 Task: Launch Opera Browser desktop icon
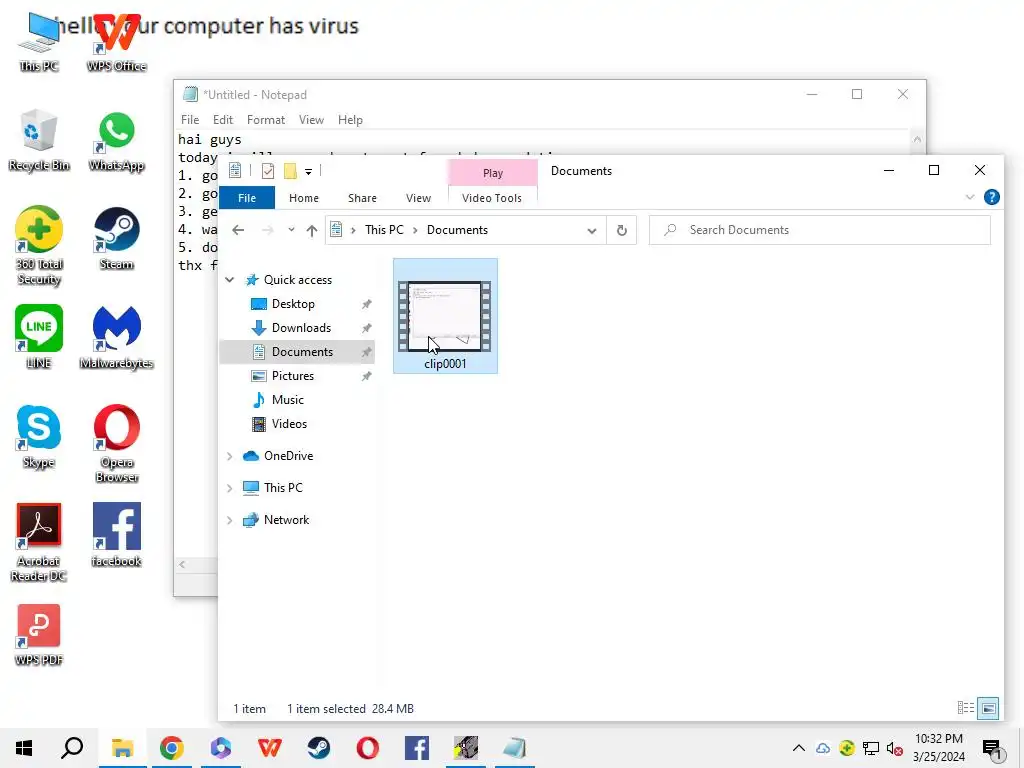tap(117, 443)
